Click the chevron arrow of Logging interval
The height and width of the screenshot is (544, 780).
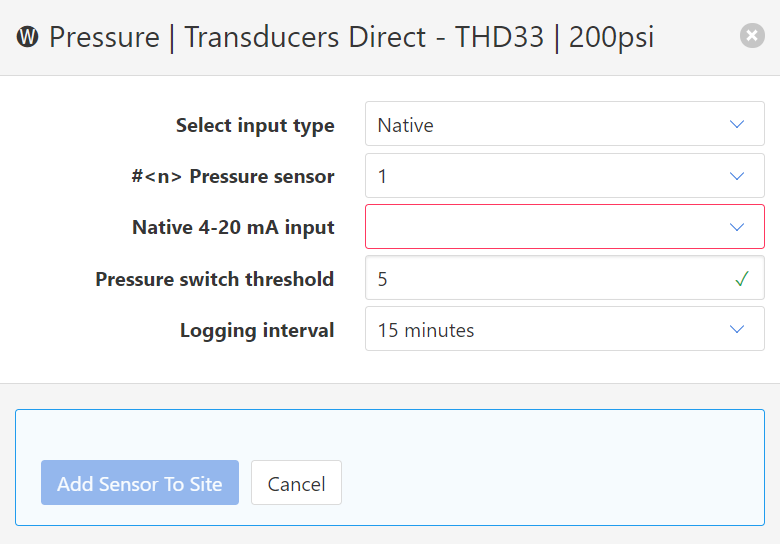pyautogui.click(x=737, y=330)
